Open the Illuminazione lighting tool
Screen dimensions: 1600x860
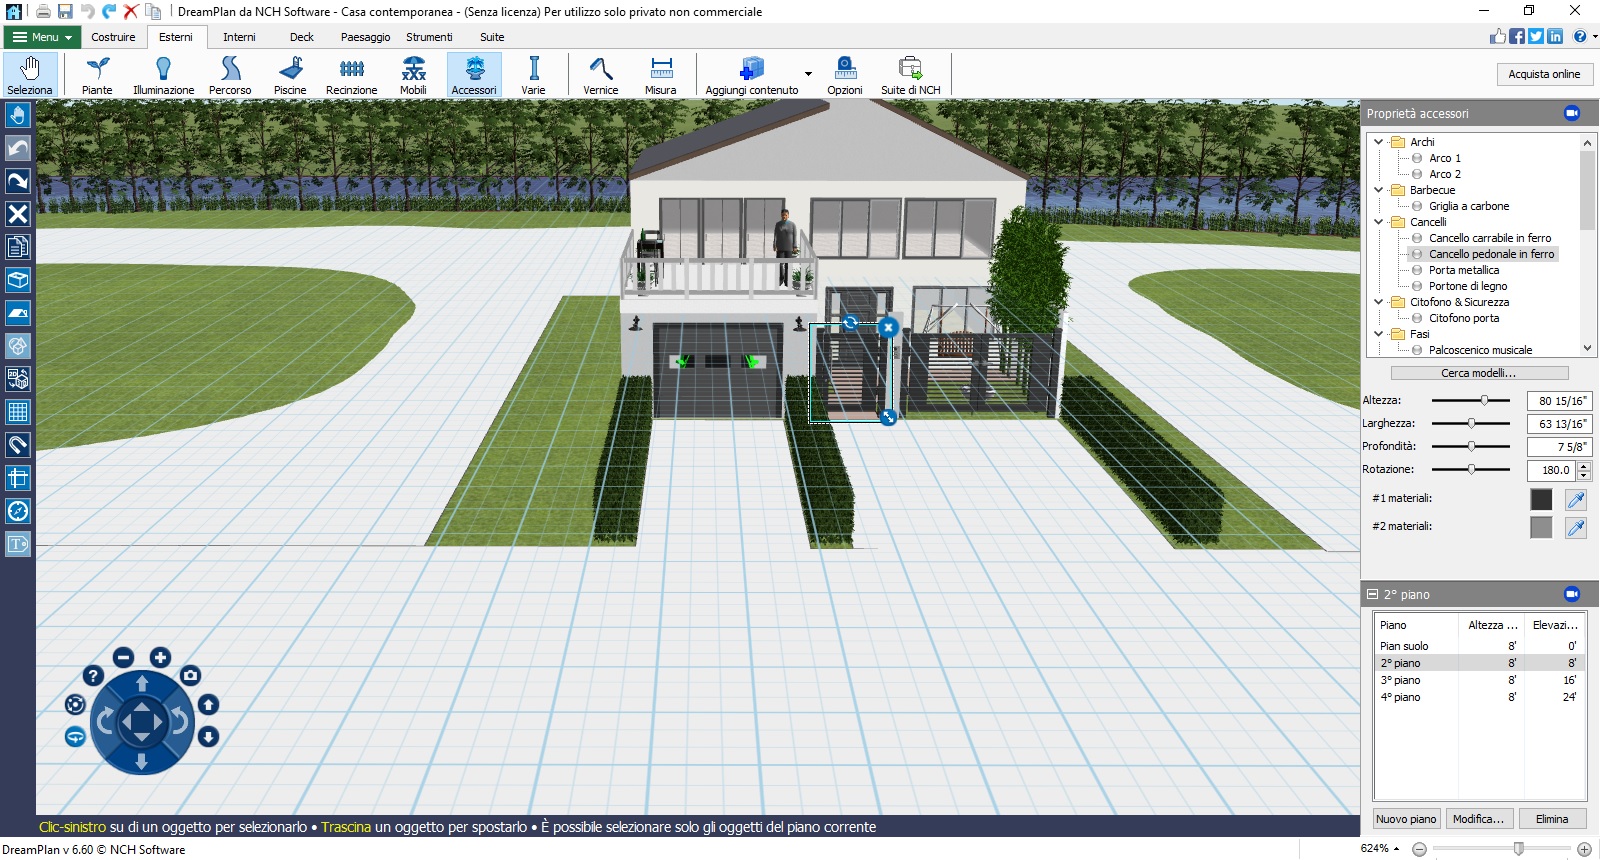click(x=163, y=75)
